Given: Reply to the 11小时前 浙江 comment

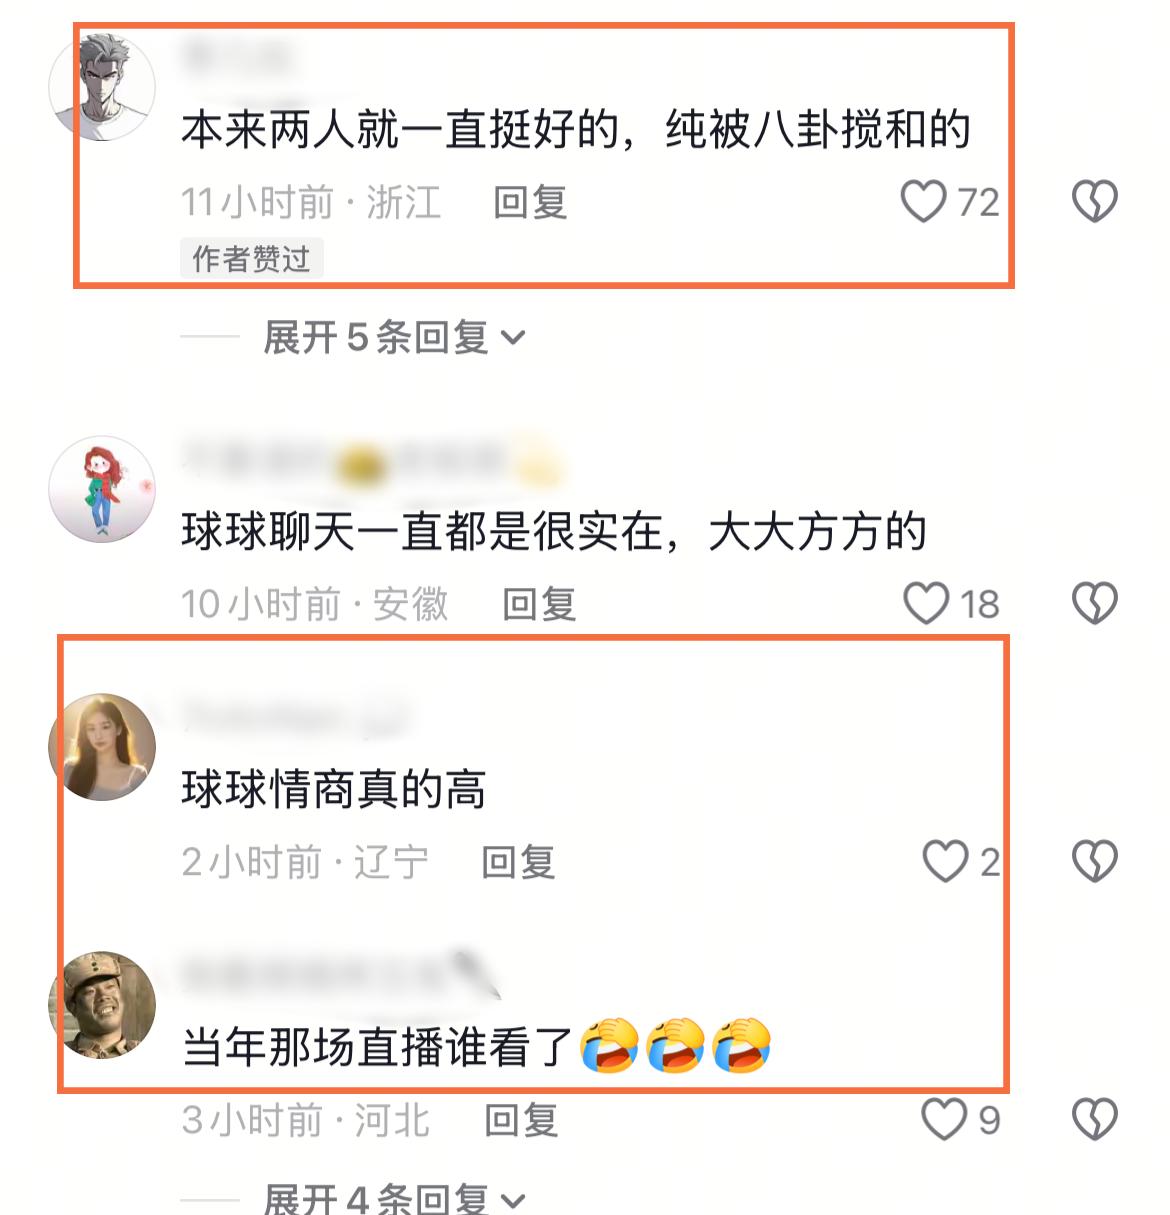Looking at the screenshot, I should point(531,202).
